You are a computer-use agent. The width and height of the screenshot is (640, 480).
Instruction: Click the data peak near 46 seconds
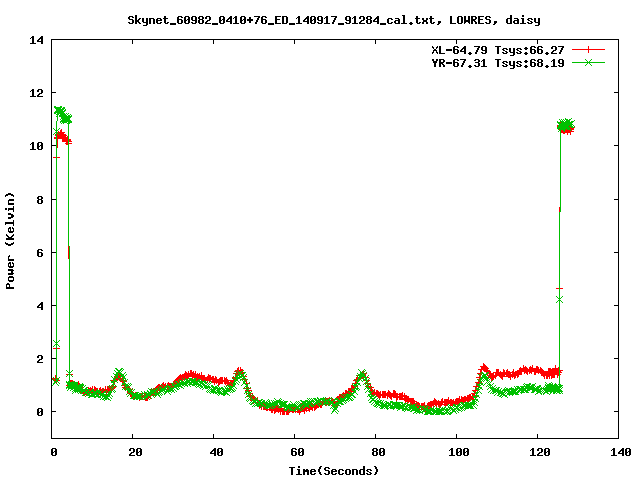(240, 372)
